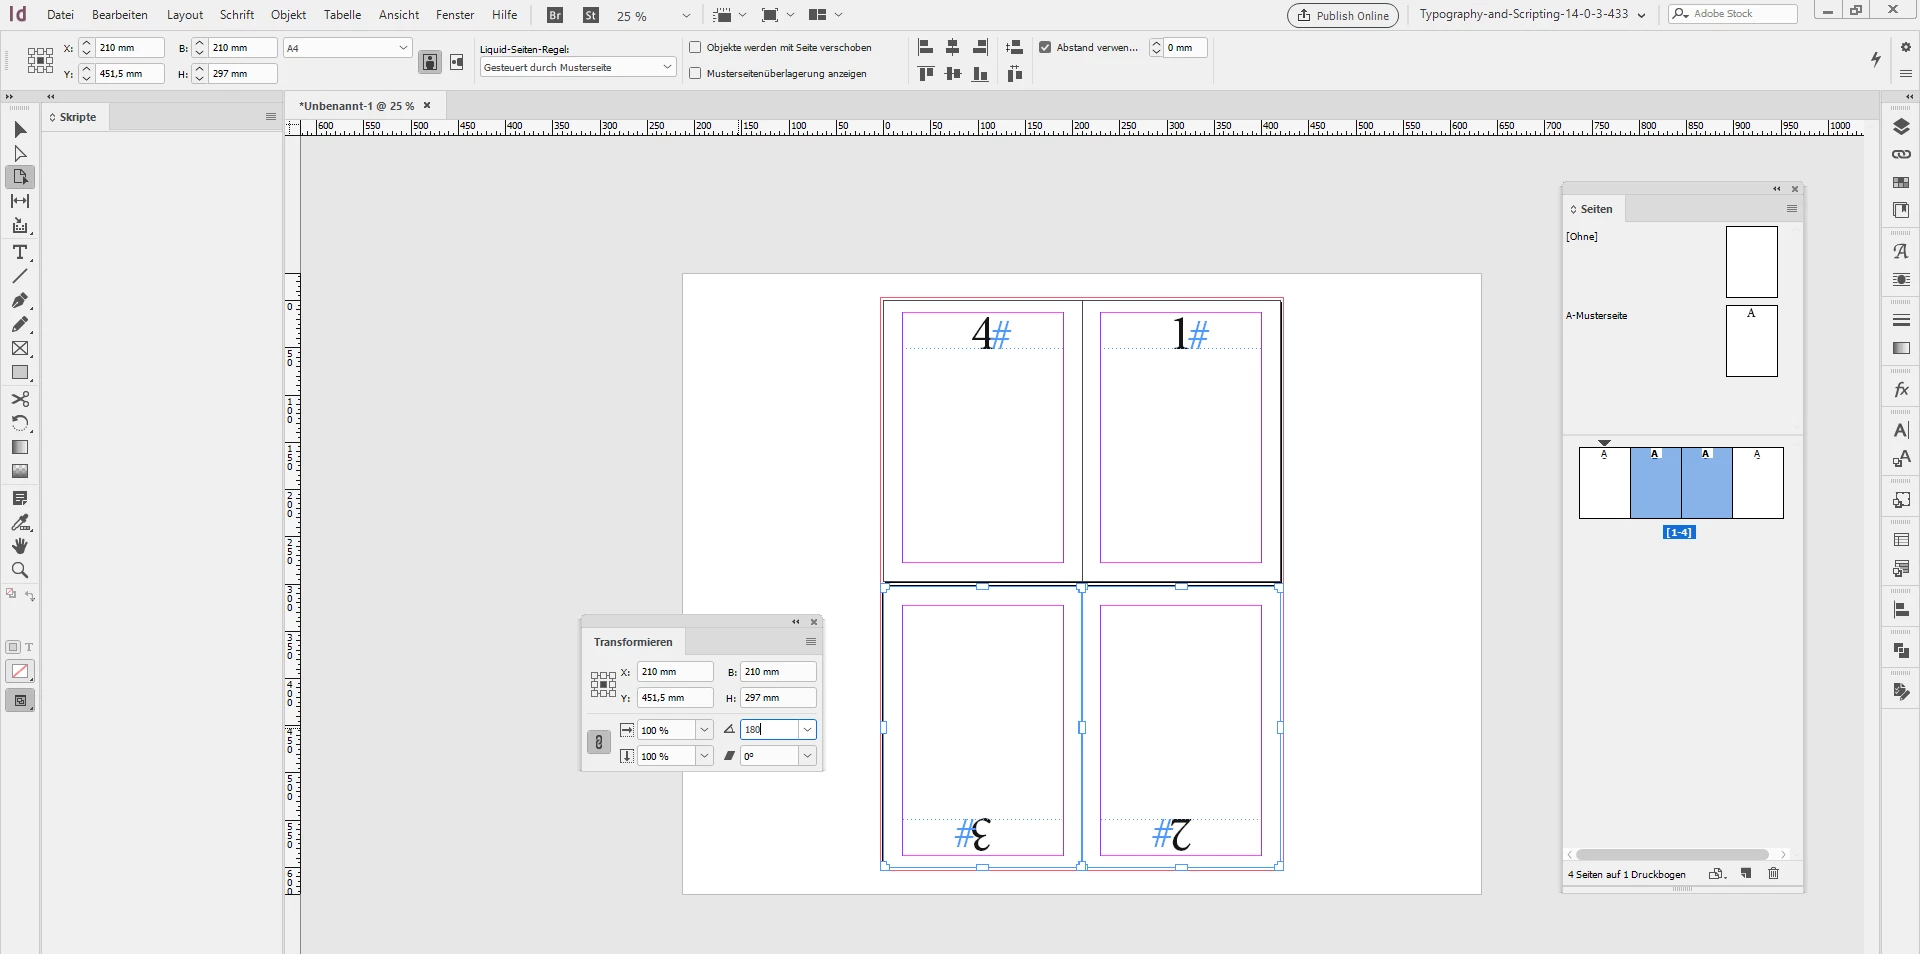Select the Pencil tool
This screenshot has height=954, width=1920.
20,324
